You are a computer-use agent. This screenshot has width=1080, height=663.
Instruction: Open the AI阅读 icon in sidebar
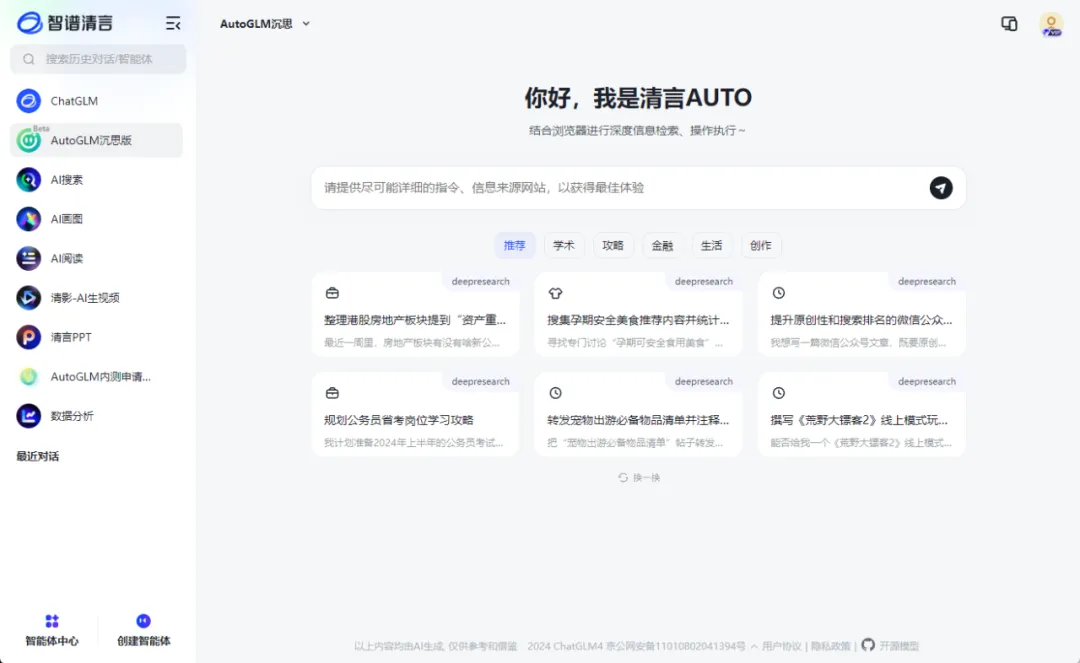[x=28, y=258]
